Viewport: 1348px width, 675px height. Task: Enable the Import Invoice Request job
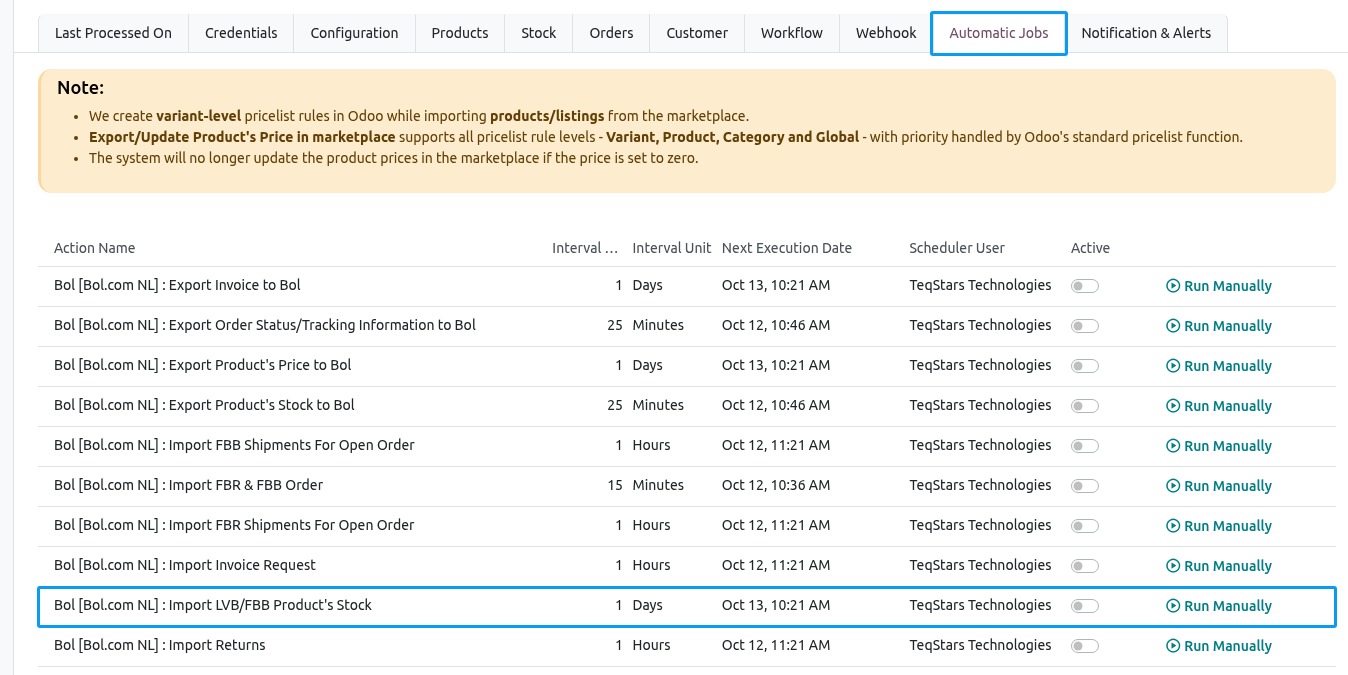[x=1085, y=566]
